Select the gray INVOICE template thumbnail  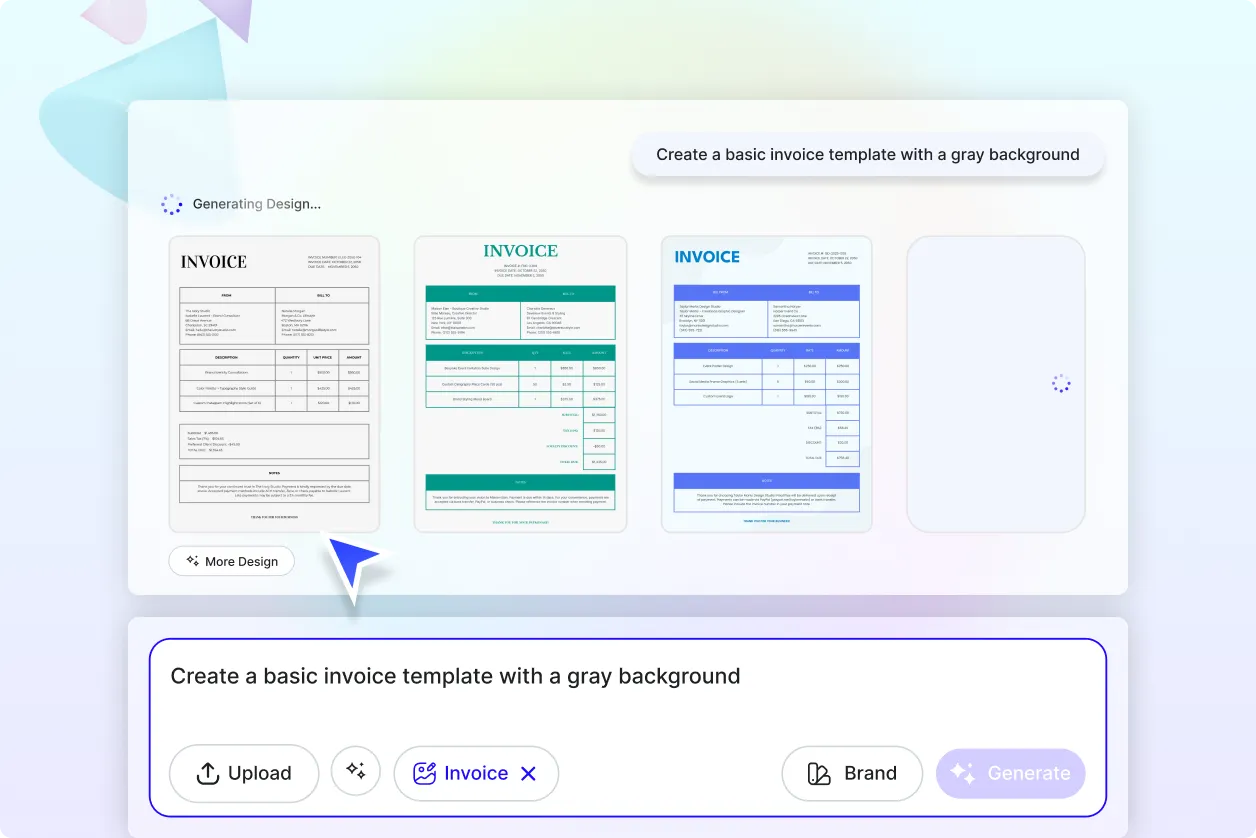274,383
